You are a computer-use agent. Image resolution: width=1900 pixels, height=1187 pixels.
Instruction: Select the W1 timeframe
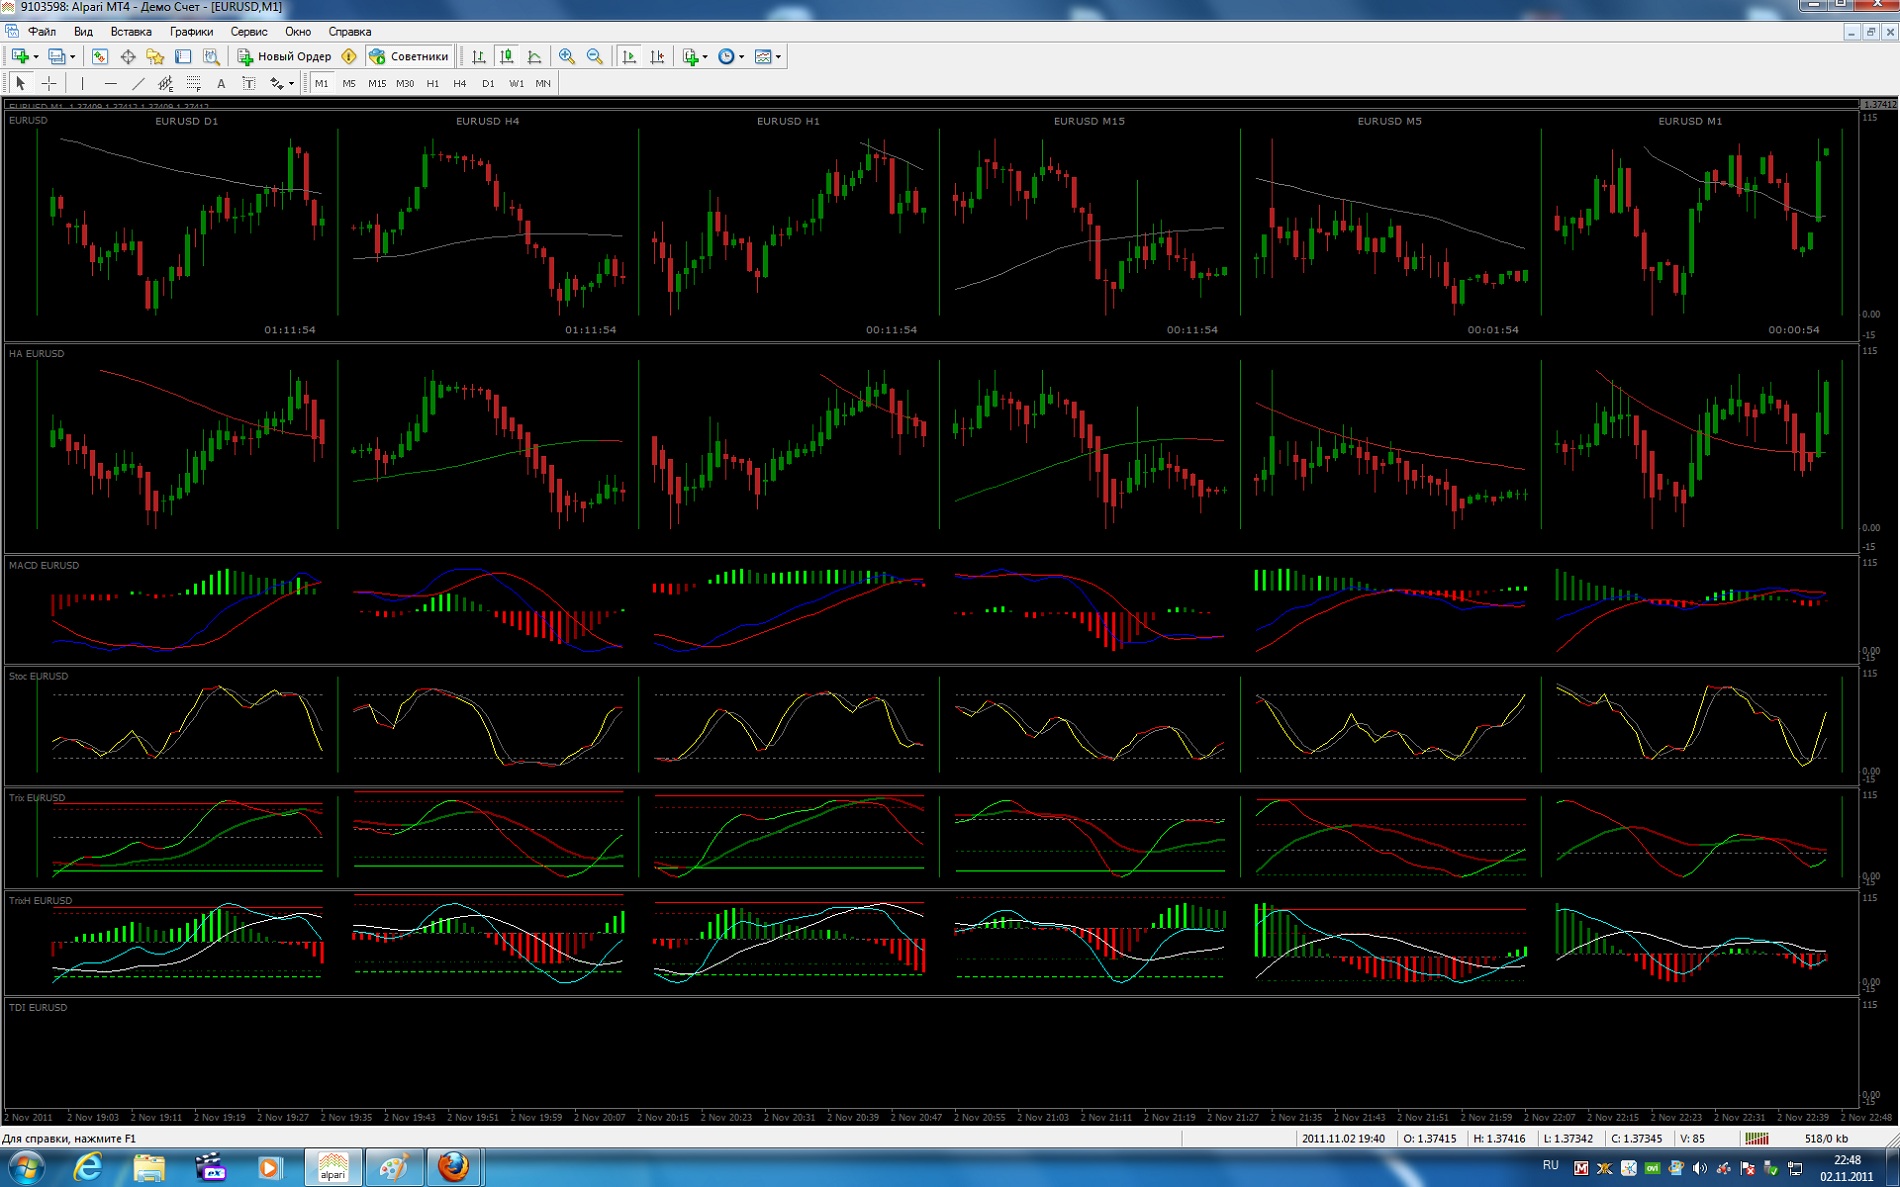(x=516, y=84)
